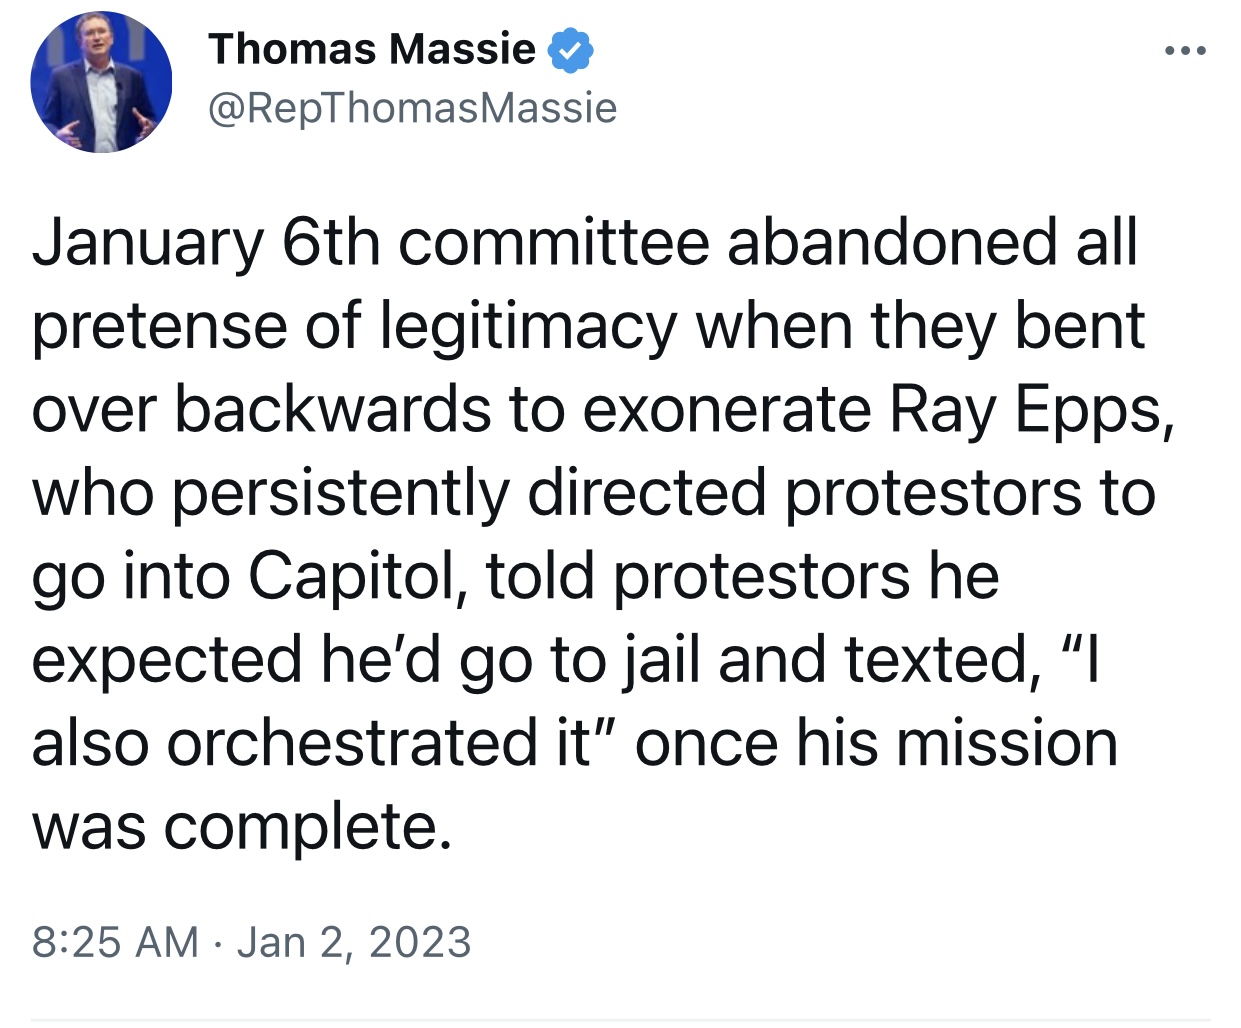Click the phrase "pretense of legitimacy"
Viewport: 1241px width, 1028px height.
pyautogui.click(x=354, y=327)
